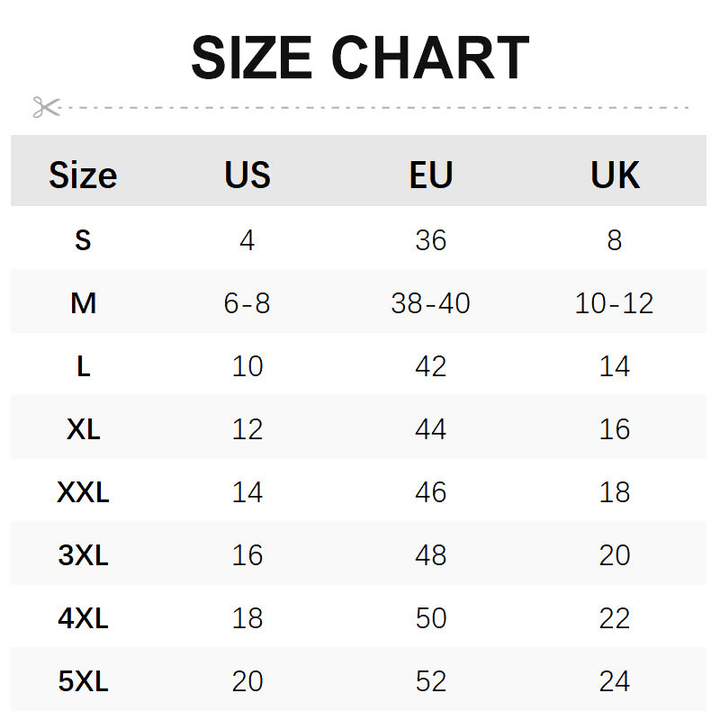
Task: Select the XXL size row label
Action: 83,492
